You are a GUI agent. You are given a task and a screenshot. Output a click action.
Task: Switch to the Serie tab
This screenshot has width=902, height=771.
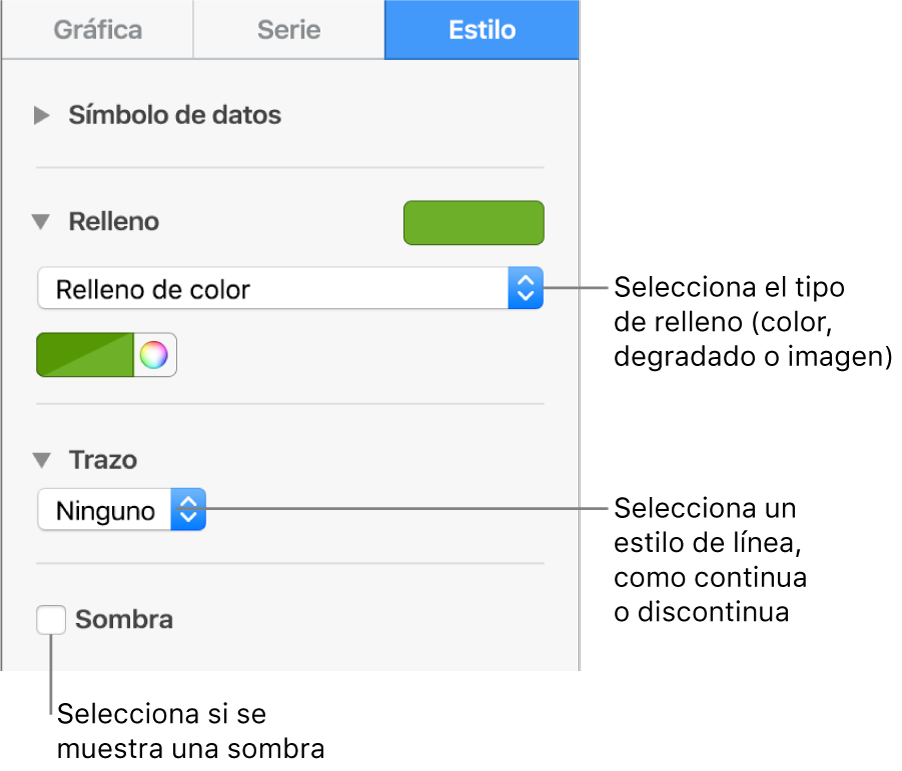[x=288, y=30]
